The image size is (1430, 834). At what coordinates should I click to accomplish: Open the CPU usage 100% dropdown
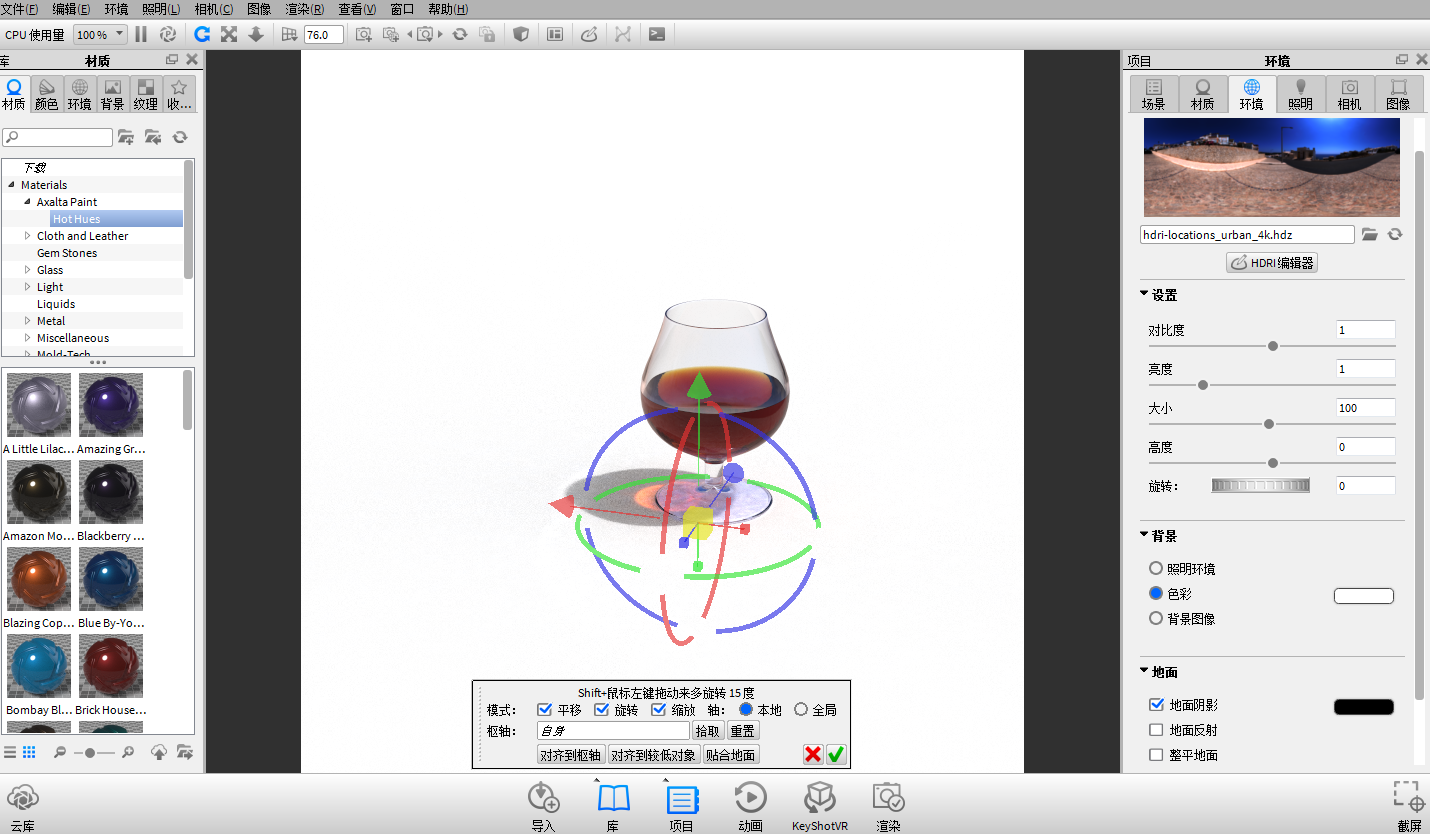point(100,34)
